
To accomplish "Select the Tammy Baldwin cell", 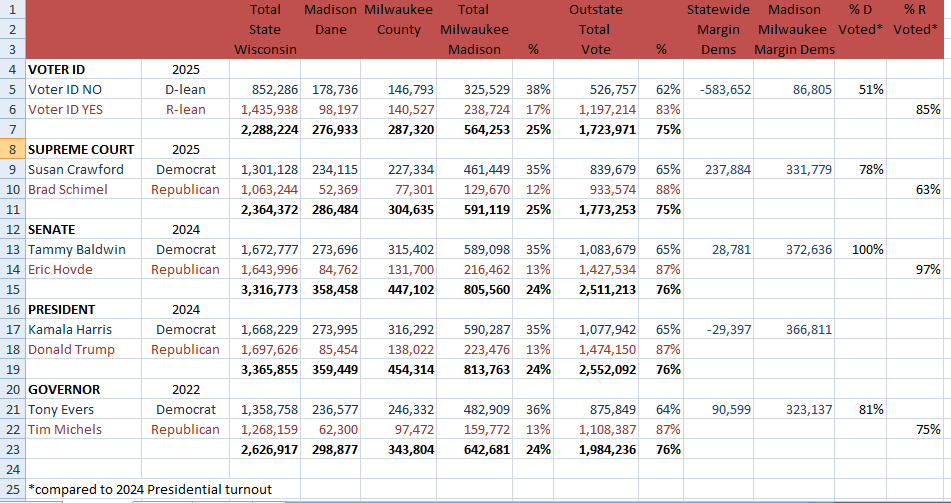I will 84,249.
